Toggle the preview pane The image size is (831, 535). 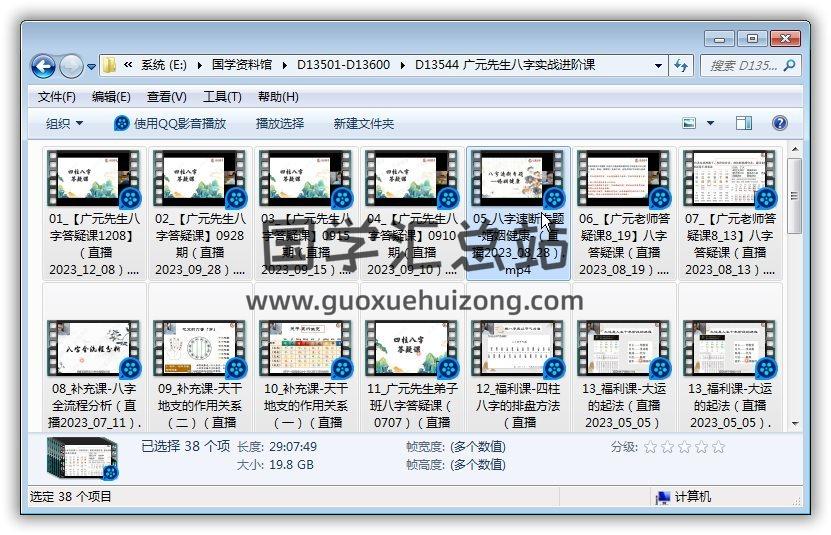coord(744,123)
